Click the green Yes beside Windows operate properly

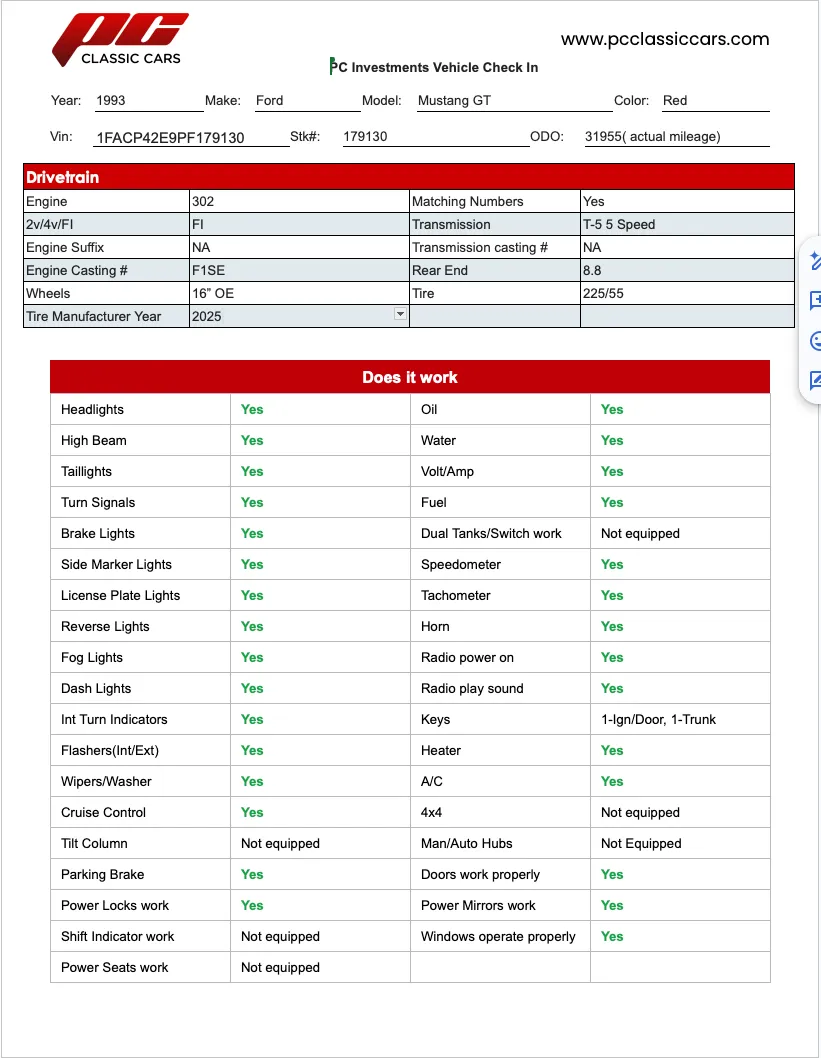[x=612, y=937]
